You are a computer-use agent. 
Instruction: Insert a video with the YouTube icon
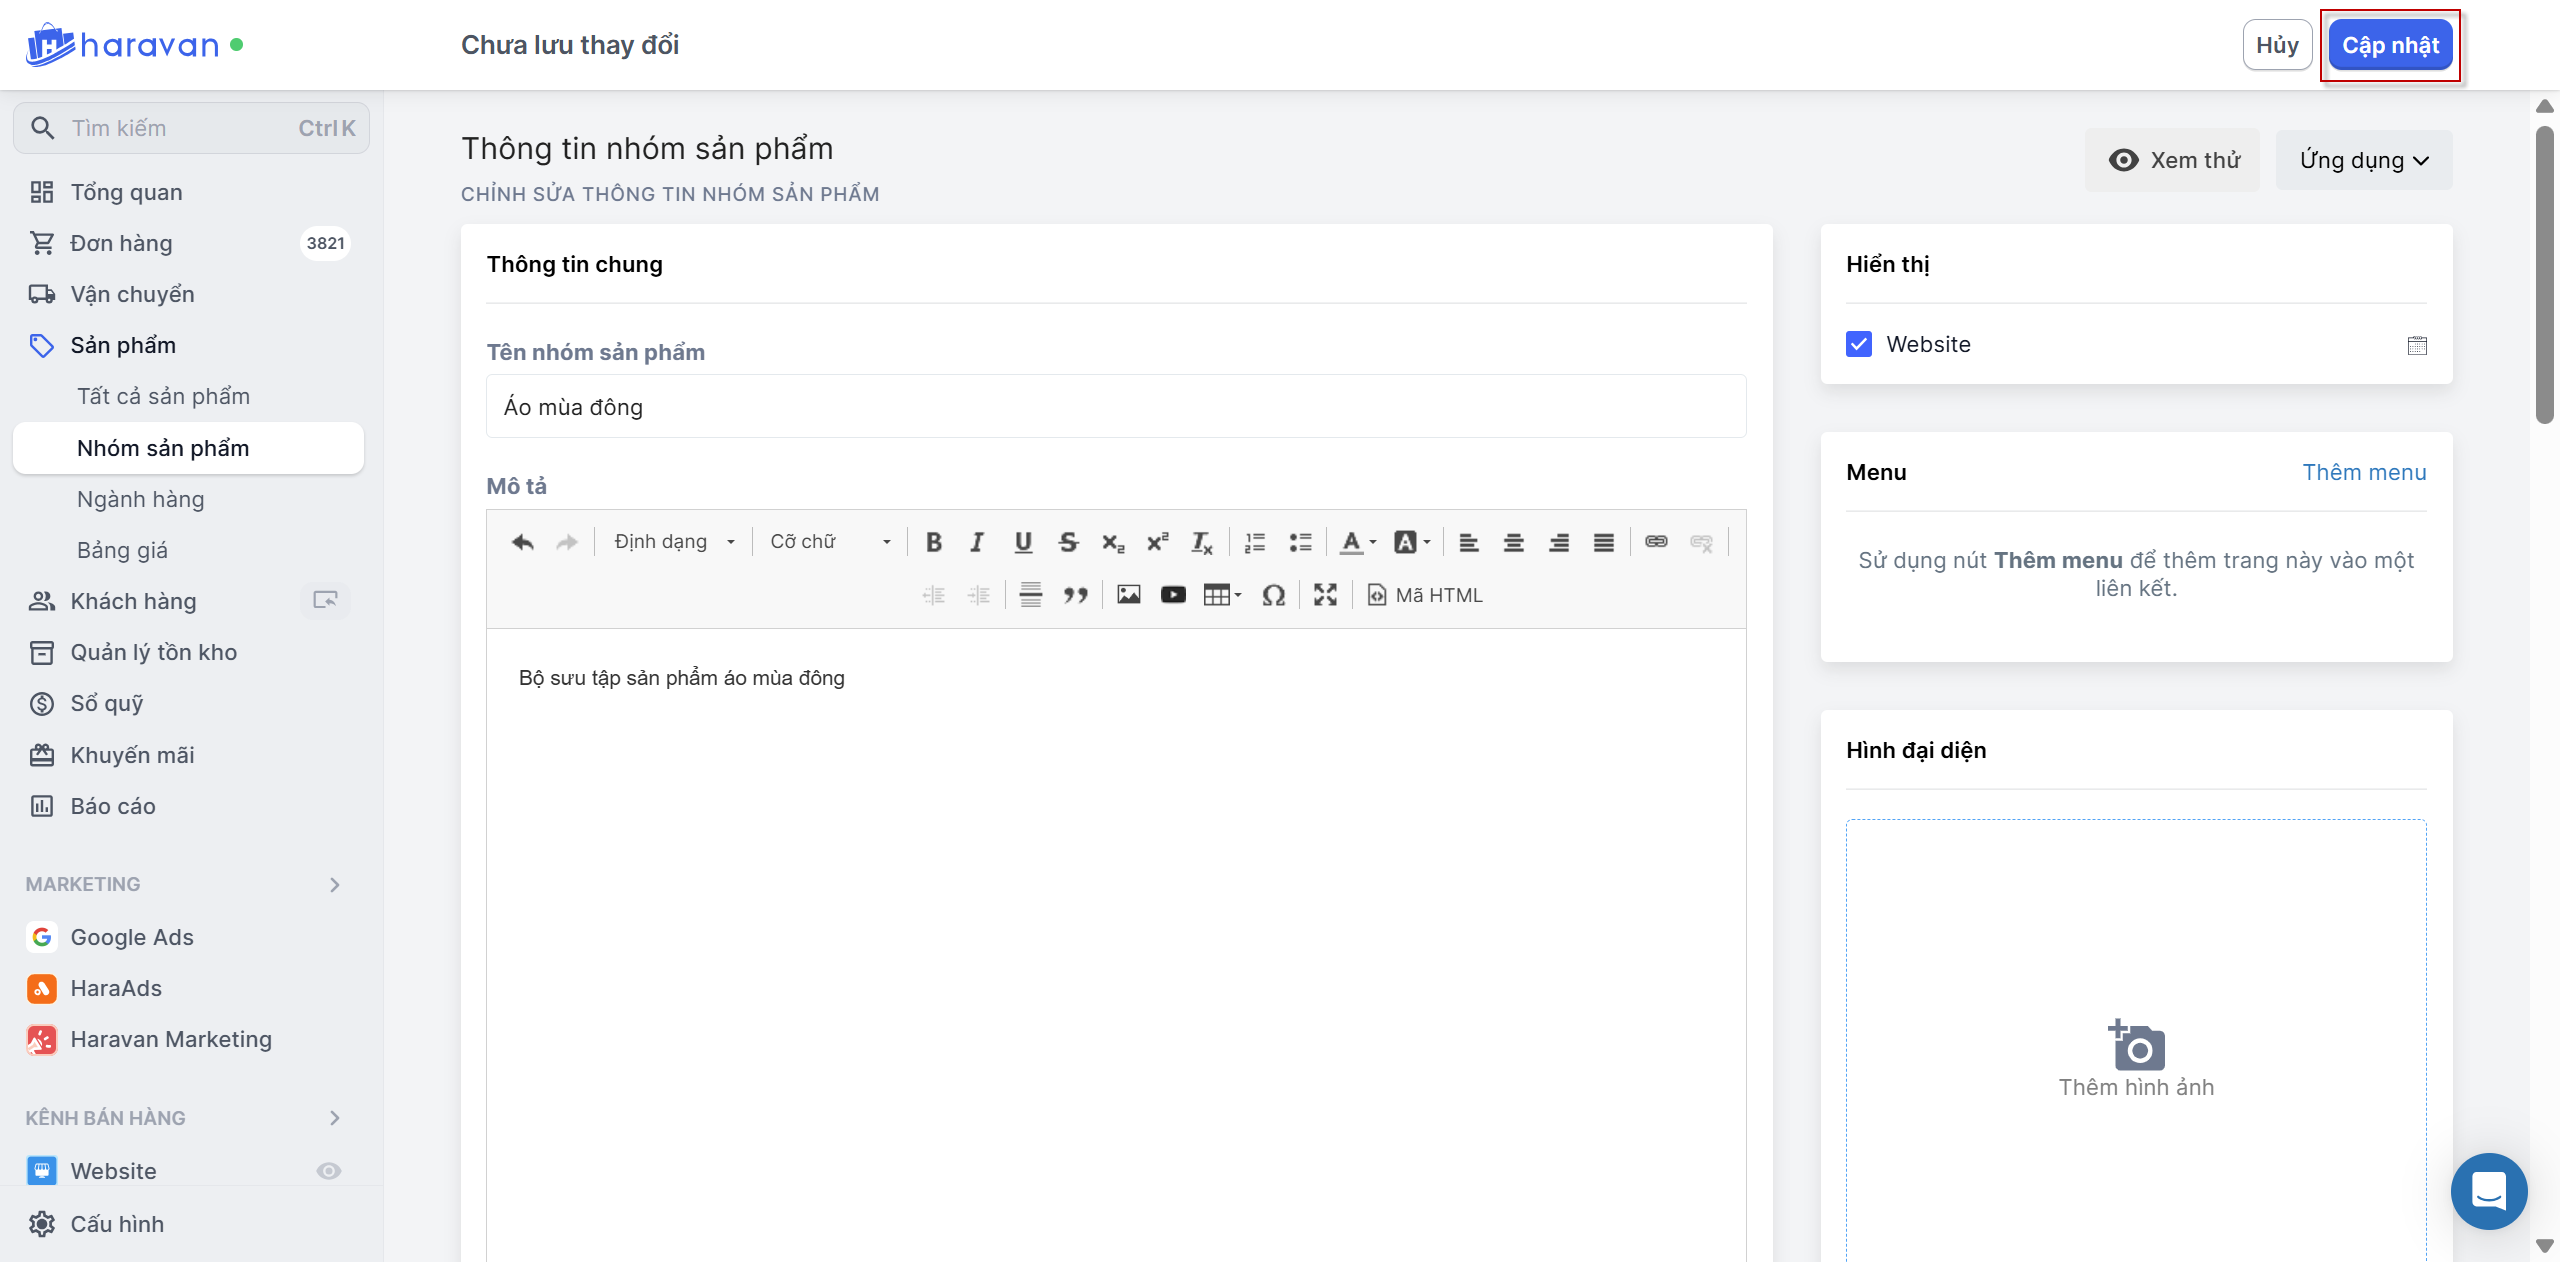coord(1173,595)
